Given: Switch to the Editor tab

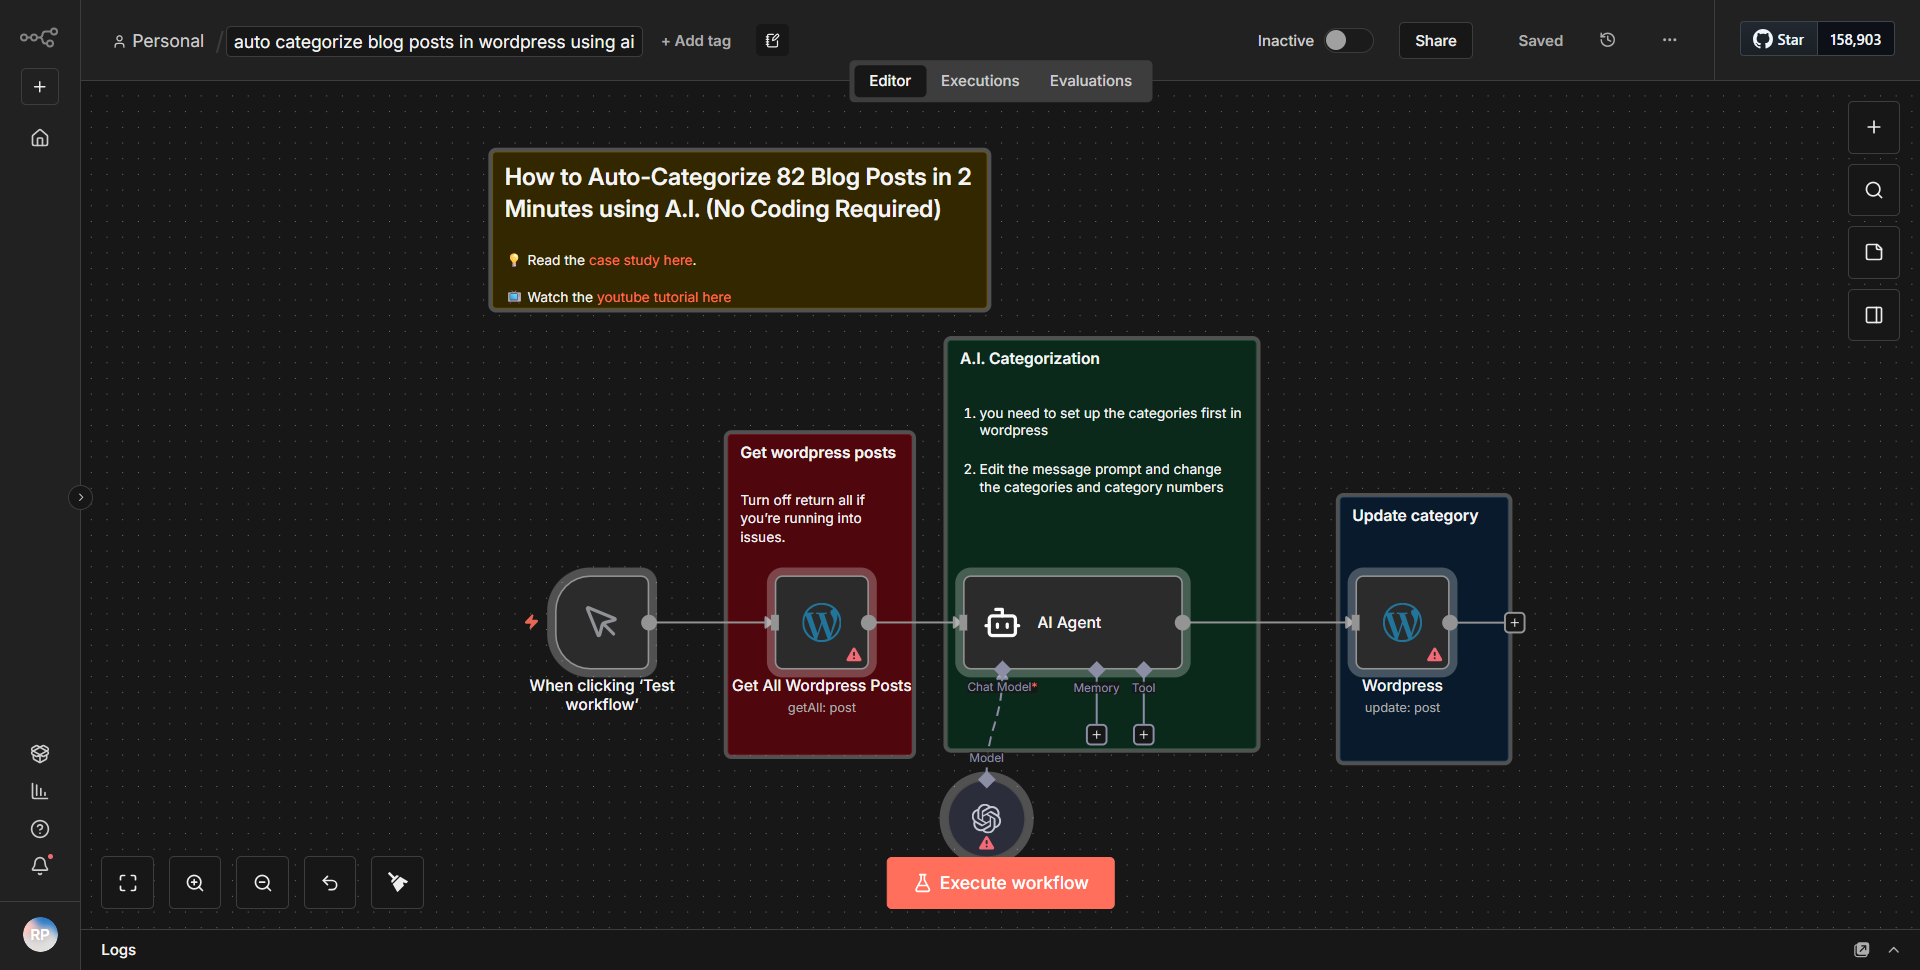Looking at the screenshot, I should [889, 81].
